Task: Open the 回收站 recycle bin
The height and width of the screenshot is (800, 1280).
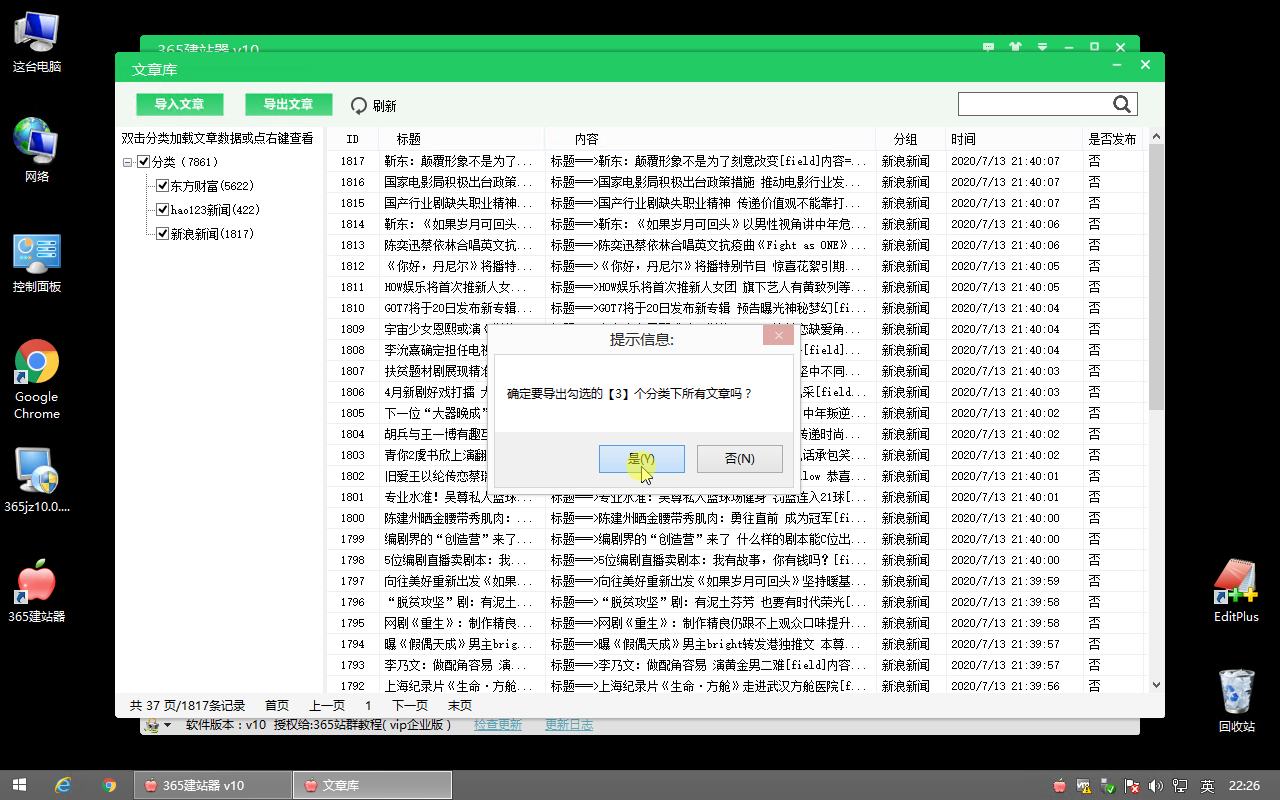Action: pos(1237,701)
